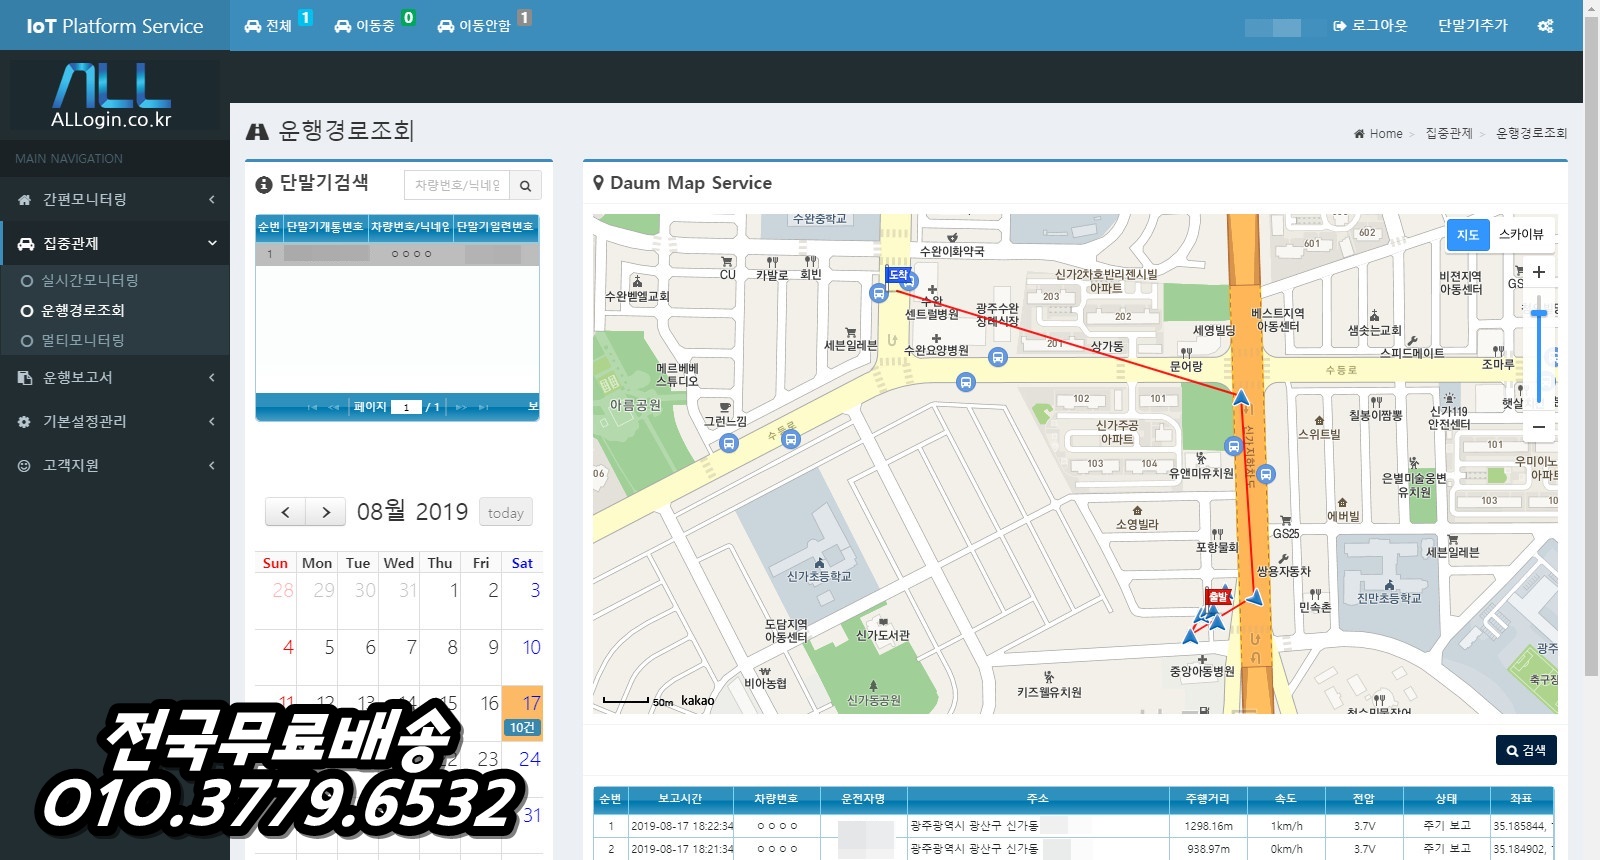Switch map to 스카이뷰 view
Screen dimensions: 1600x860
point(1521,234)
